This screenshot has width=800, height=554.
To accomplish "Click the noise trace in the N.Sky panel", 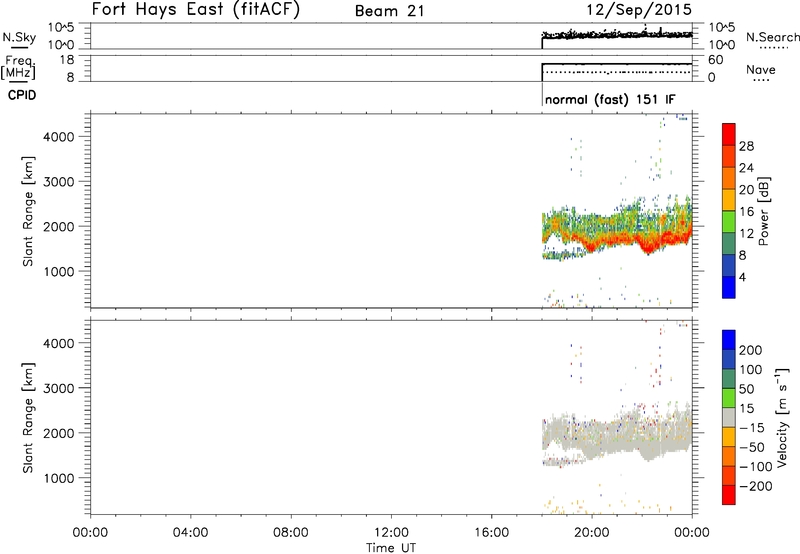I will pyautogui.click(x=617, y=35).
